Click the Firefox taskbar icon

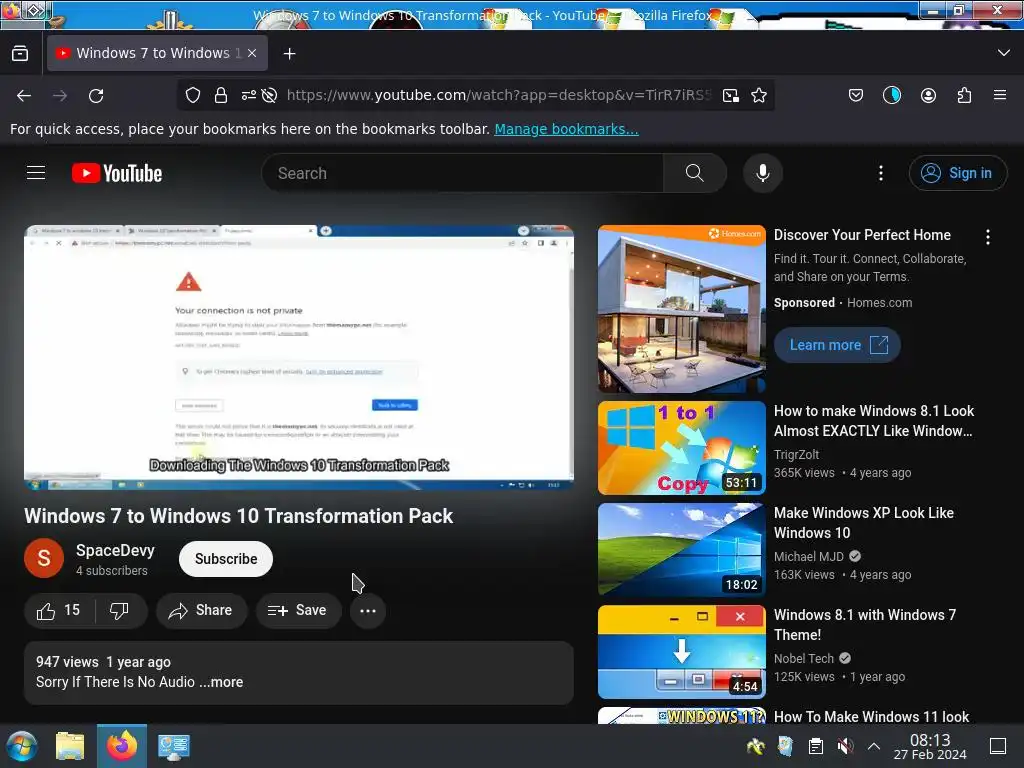[122, 746]
